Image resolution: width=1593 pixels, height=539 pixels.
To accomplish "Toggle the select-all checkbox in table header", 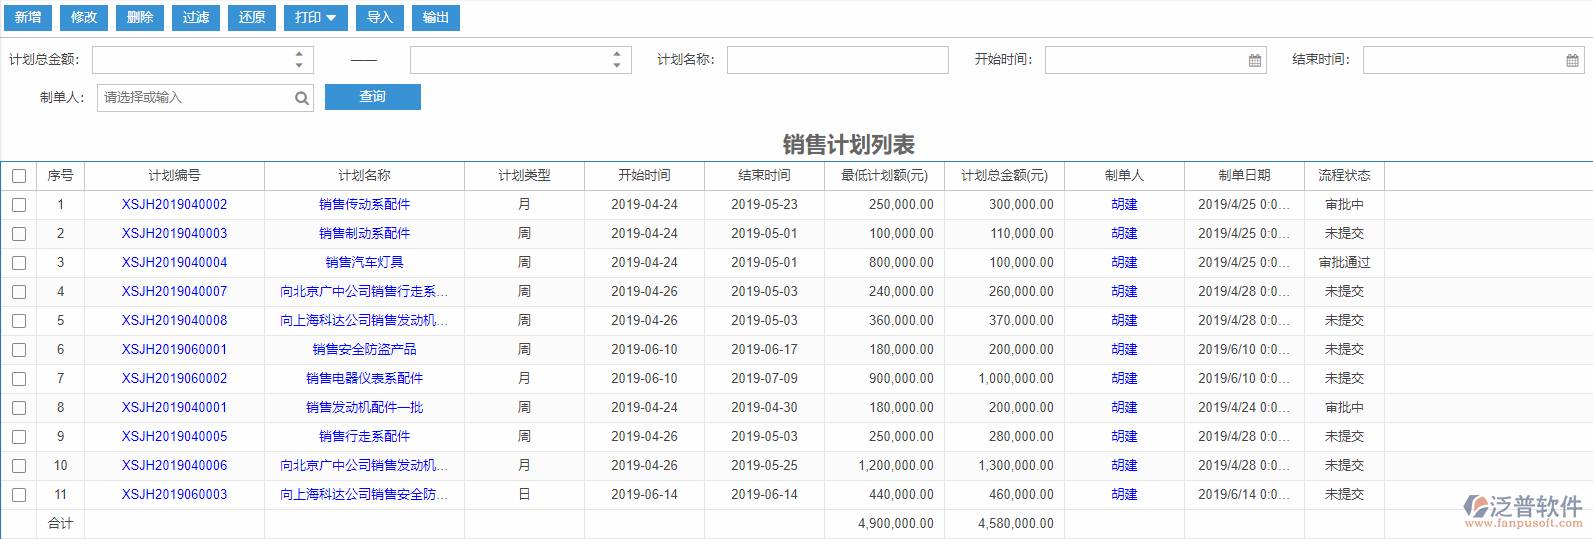I will coord(19,176).
